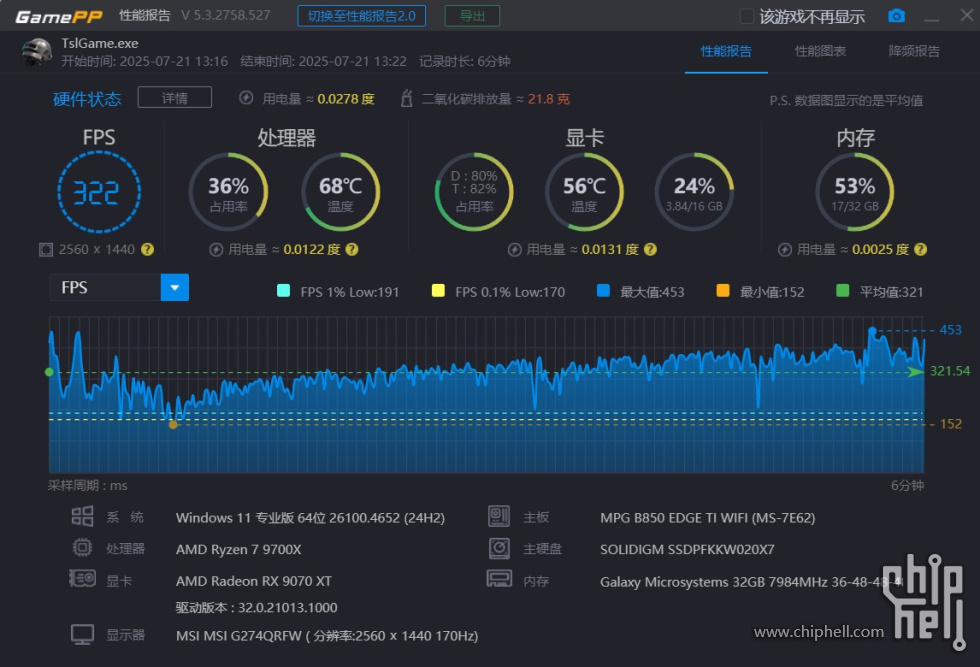
Task: Click the 322 FPS circular gauge
Action: (99, 192)
